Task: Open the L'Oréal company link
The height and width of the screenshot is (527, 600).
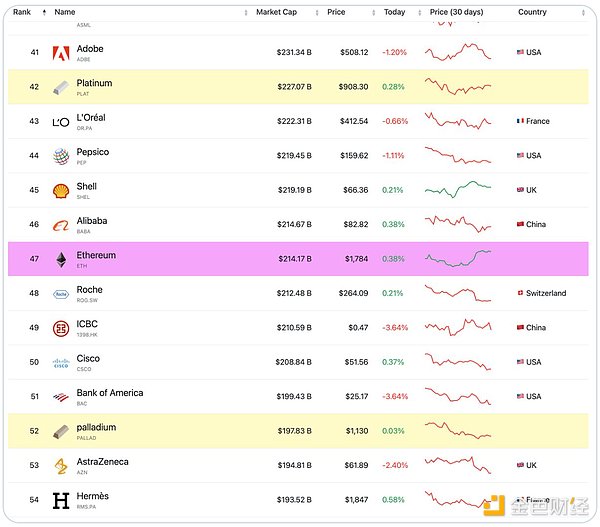Action: pos(91,118)
